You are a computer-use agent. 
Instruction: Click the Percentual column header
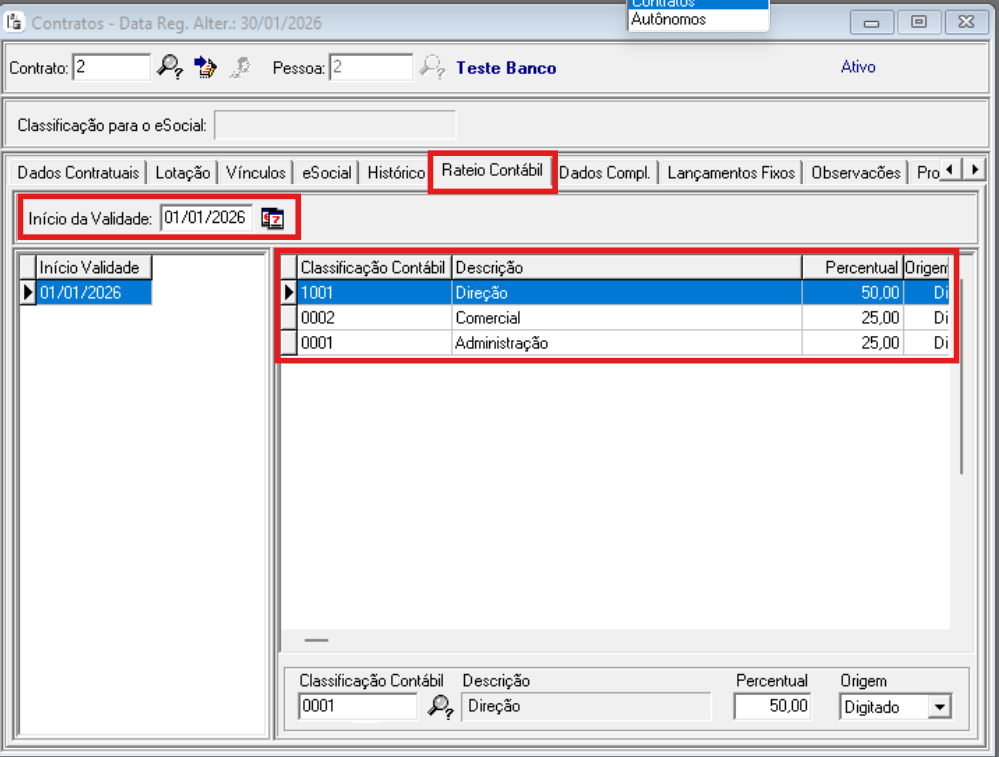[852, 267]
